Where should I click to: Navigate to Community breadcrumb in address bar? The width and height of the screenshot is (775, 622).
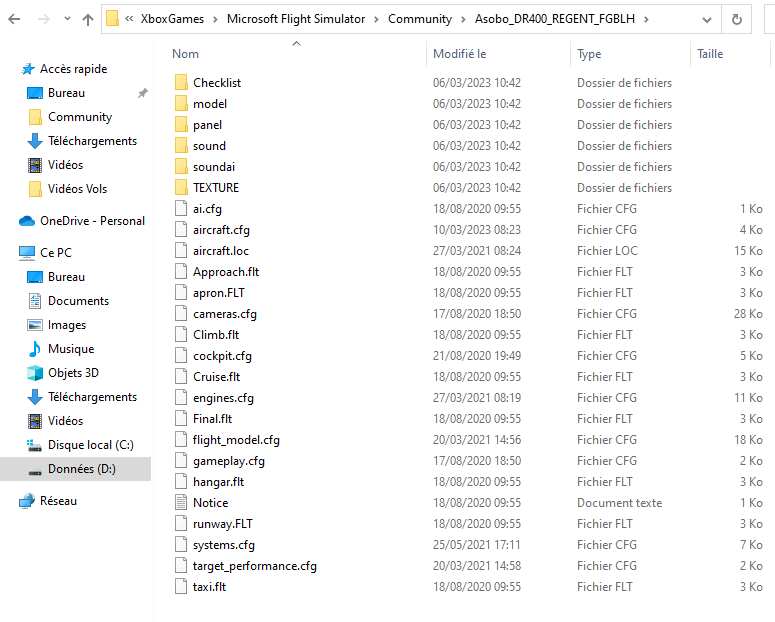(420, 19)
